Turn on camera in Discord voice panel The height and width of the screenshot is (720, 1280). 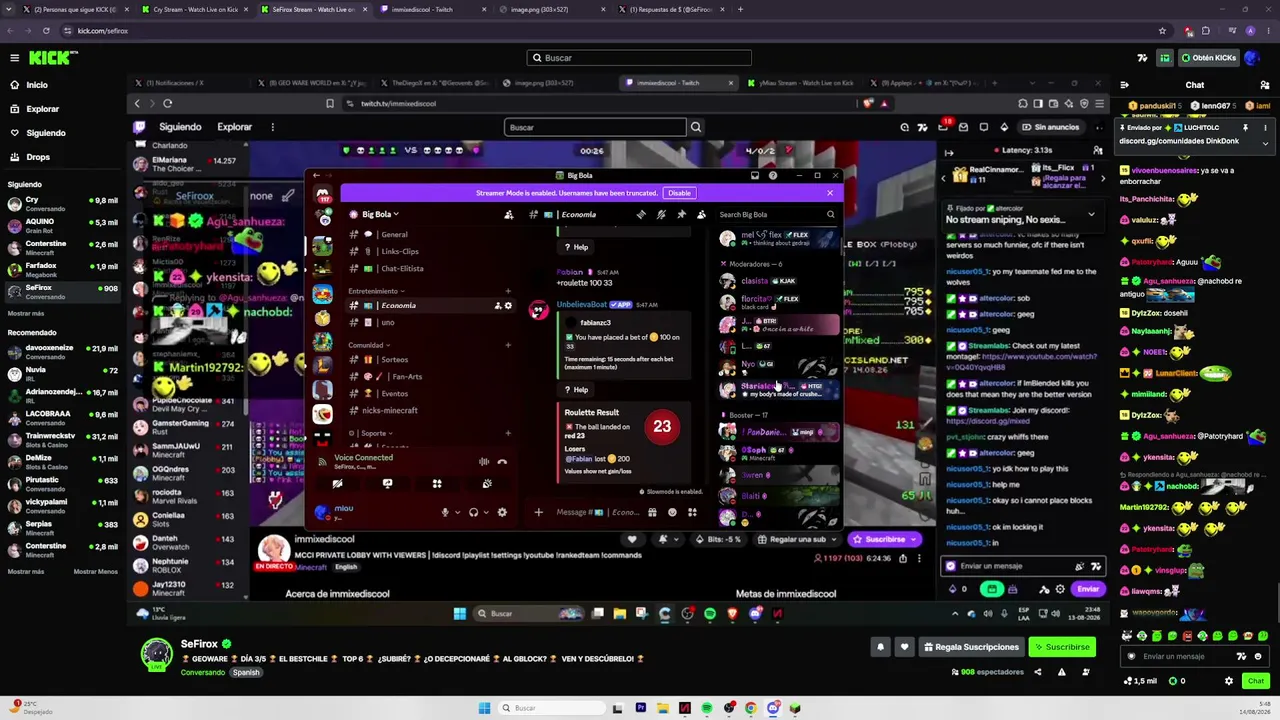pos(337,484)
